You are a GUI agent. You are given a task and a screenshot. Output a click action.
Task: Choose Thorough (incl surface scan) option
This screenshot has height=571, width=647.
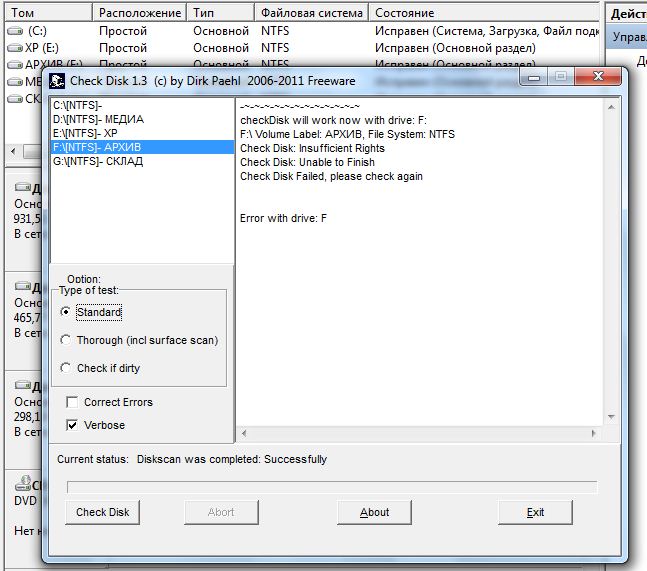pos(66,340)
